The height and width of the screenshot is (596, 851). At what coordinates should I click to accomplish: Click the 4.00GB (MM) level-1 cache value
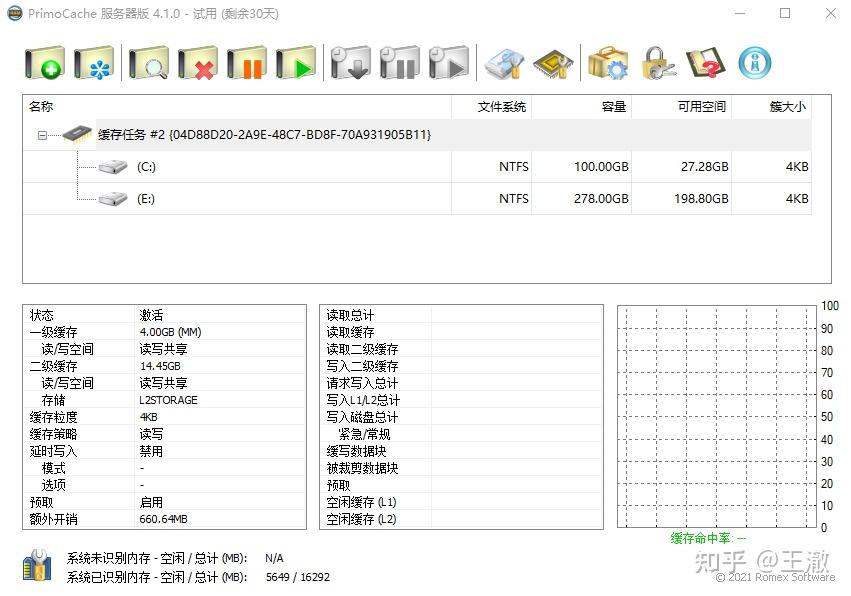tap(170, 332)
